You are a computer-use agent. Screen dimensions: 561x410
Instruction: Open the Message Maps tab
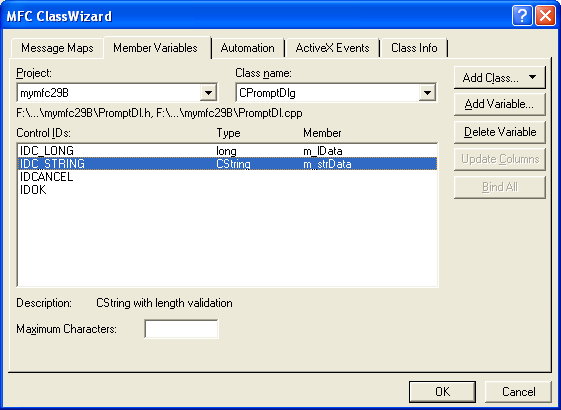coord(57,48)
